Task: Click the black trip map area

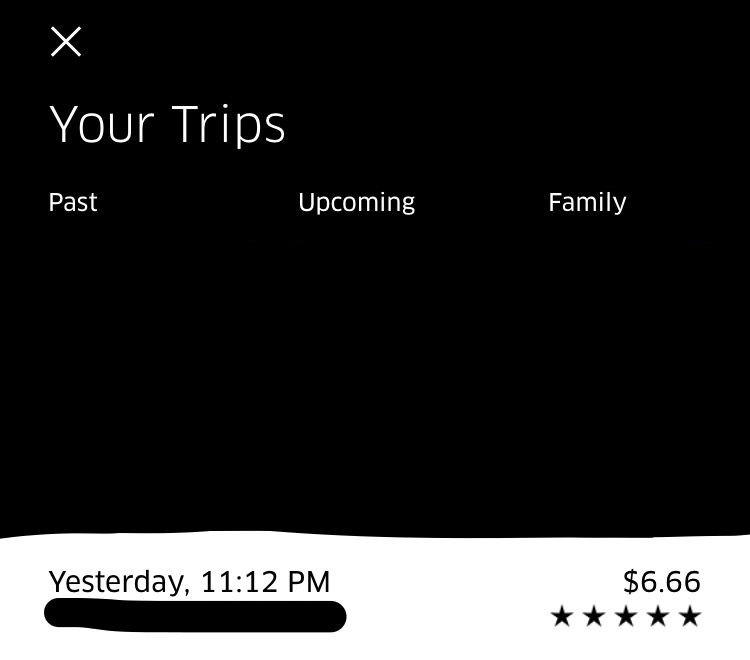Action: pyautogui.click(x=375, y=380)
